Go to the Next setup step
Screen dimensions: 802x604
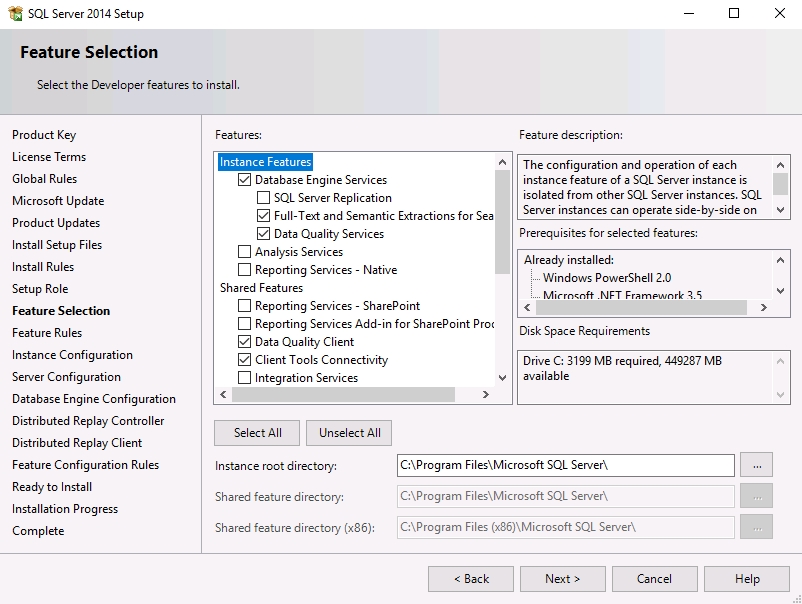point(563,578)
